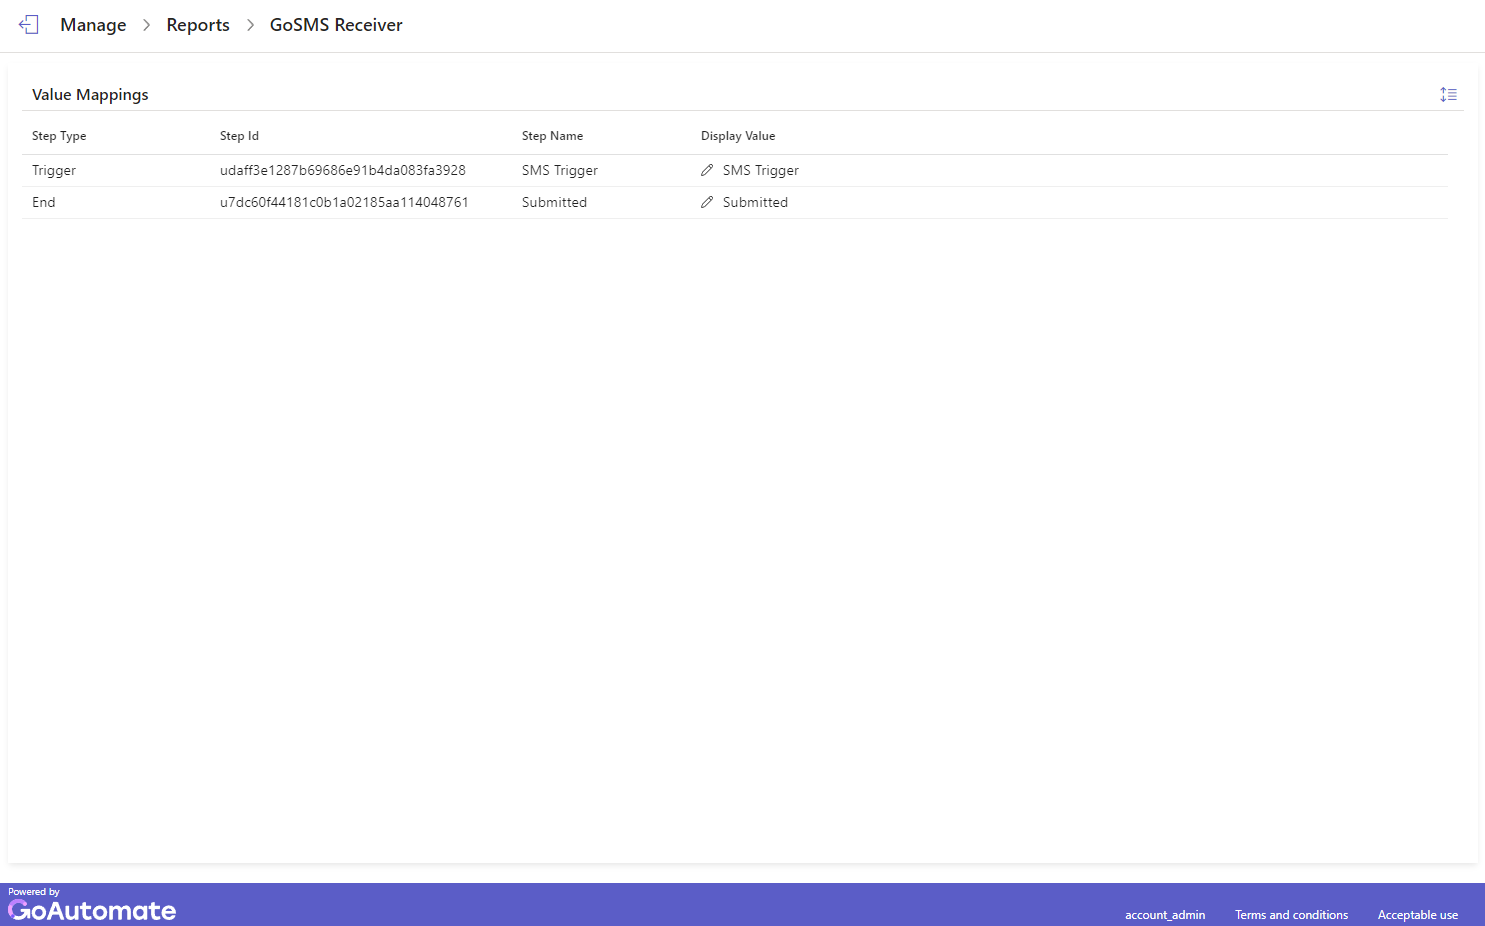Click the Step Type column header
The height and width of the screenshot is (926, 1485).
[59, 136]
